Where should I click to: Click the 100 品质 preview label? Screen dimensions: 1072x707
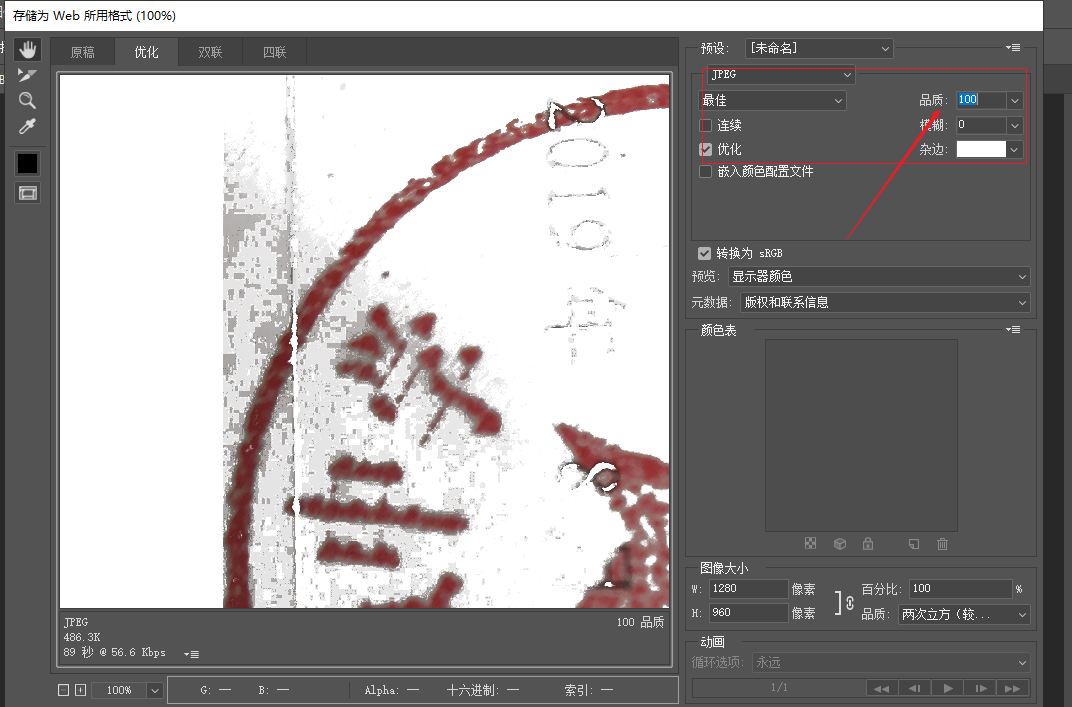(x=640, y=622)
